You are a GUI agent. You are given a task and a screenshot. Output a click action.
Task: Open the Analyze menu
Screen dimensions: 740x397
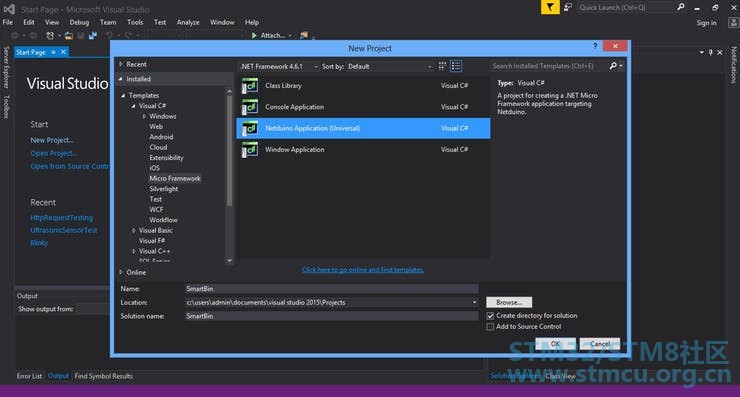coord(188,22)
